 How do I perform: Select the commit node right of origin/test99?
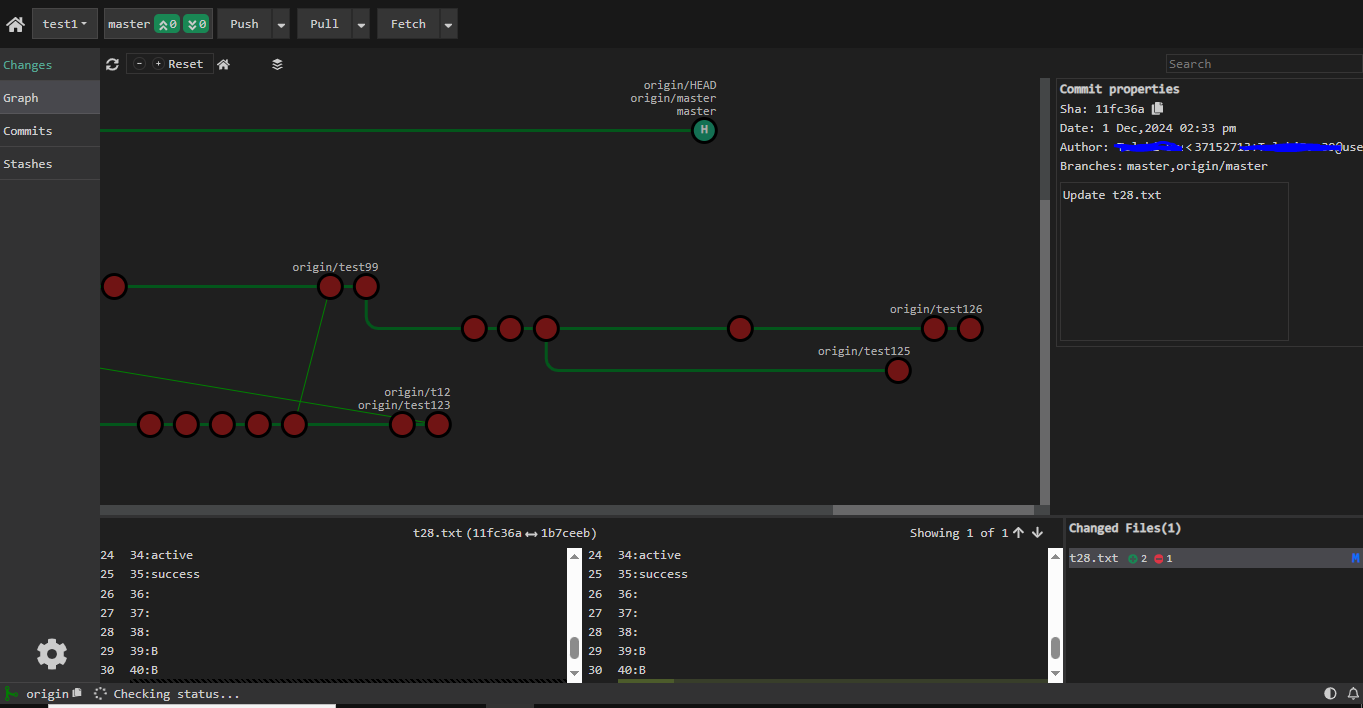point(366,287)
